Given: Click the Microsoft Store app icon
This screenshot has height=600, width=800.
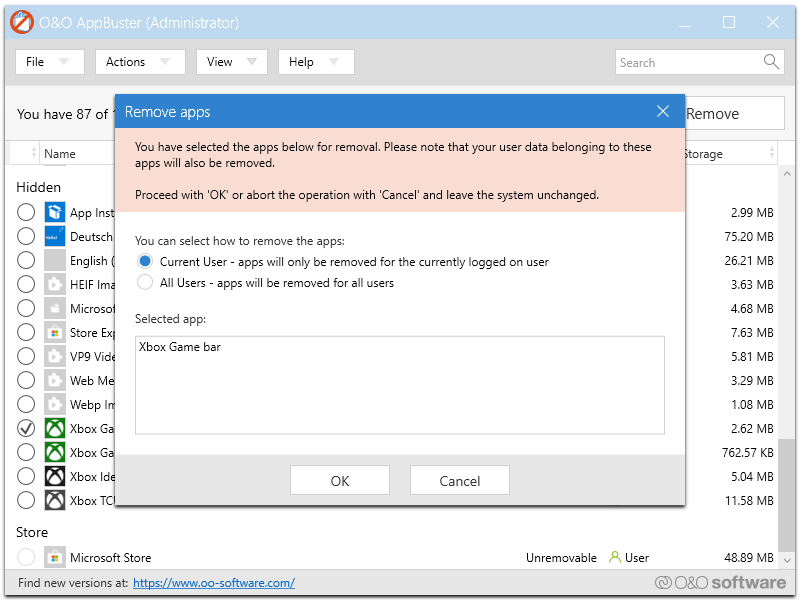Looking at the screenshot, I should point(55,557).
